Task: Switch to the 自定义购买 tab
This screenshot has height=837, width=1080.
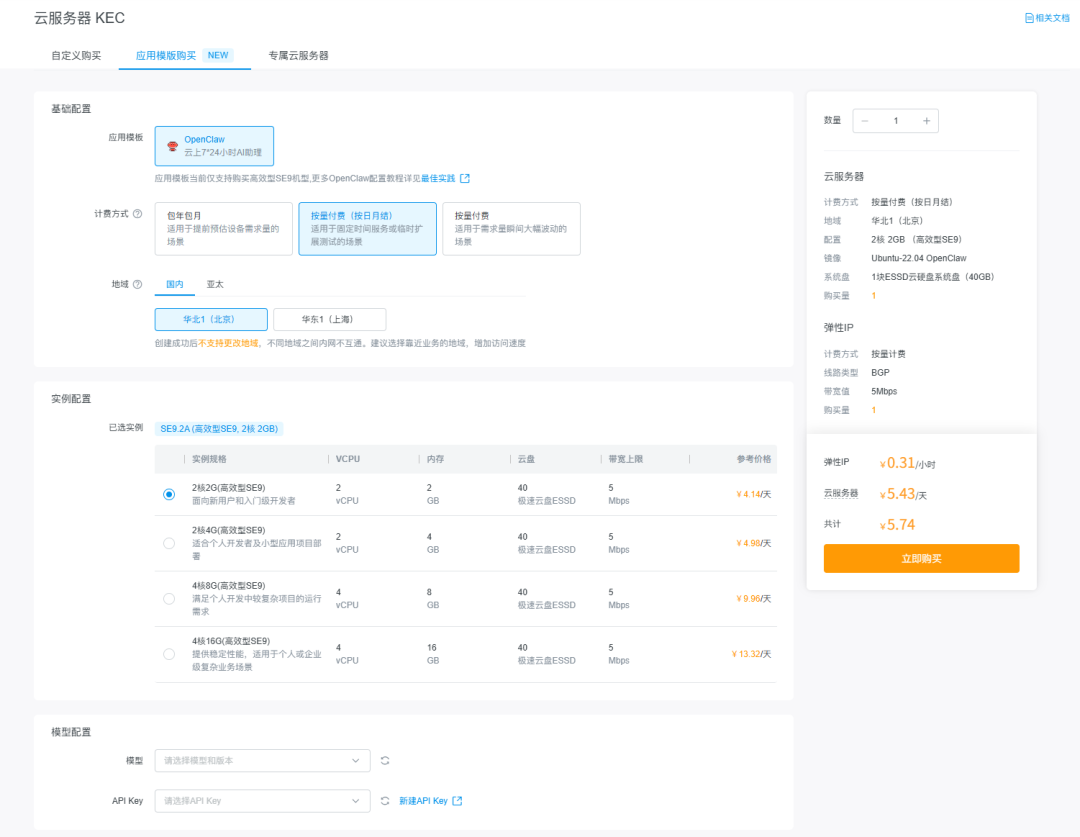Action: point(76,55)
